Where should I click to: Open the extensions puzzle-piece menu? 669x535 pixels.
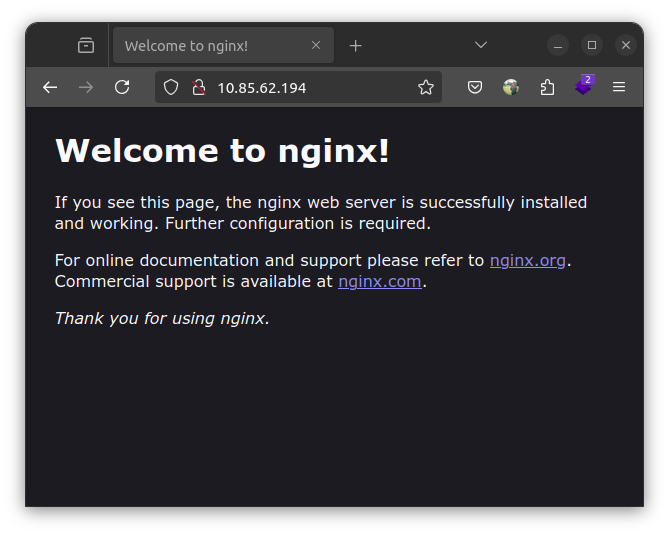tap(547, 87)
